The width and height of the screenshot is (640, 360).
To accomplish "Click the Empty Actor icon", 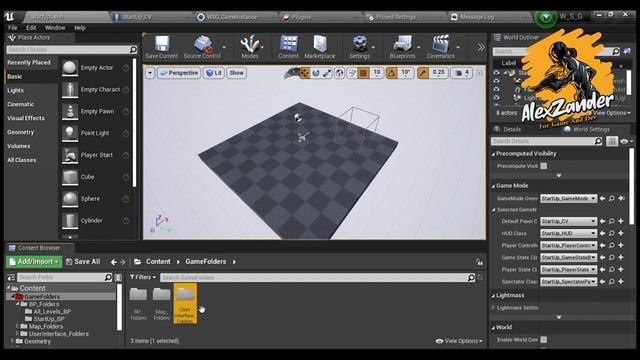I will coord(70,68).
